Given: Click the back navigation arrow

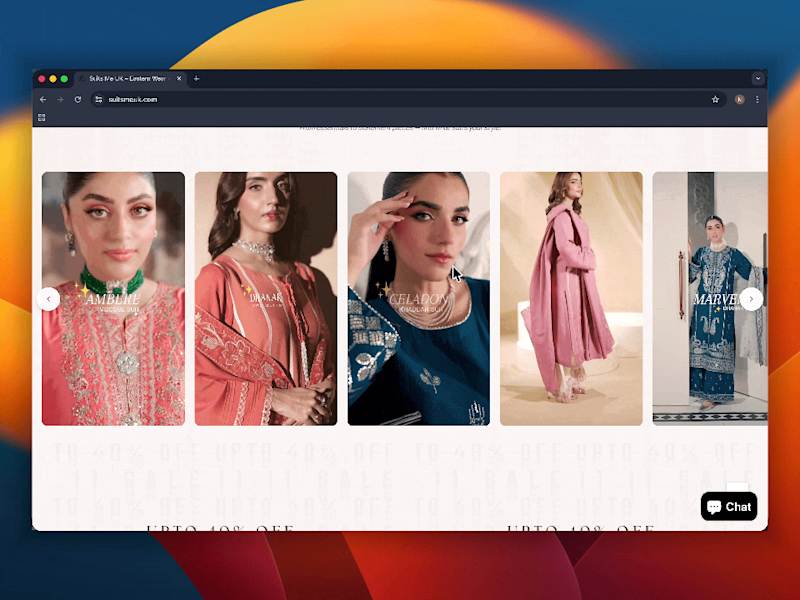Looking at the screenshot, I should [42, 100].
